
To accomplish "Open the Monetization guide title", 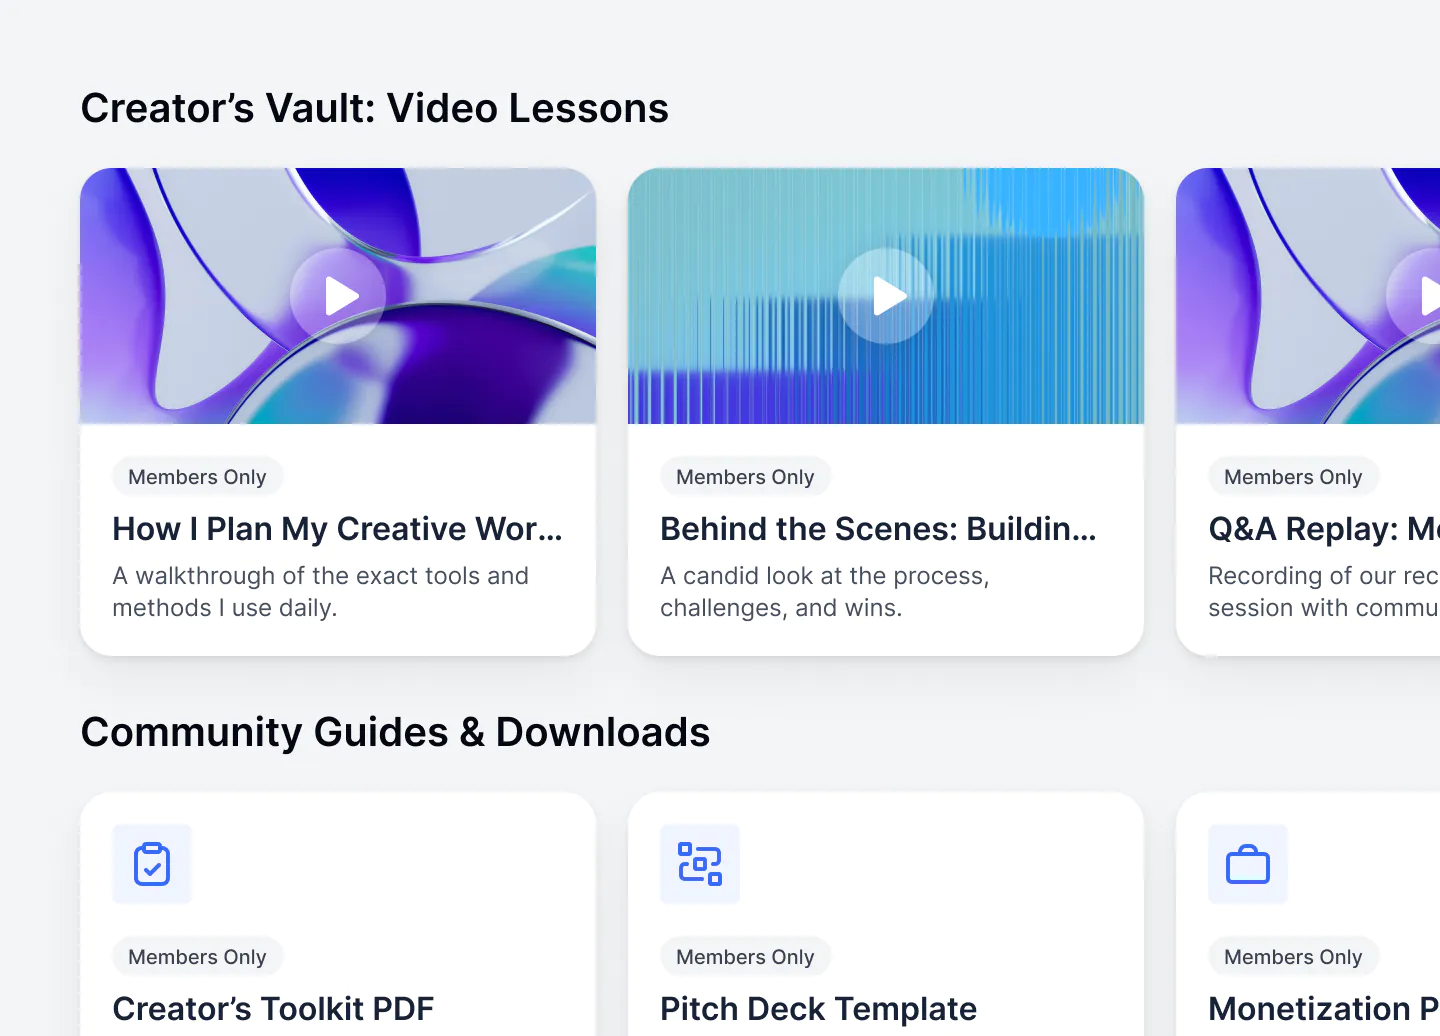I will 1324,1009.
